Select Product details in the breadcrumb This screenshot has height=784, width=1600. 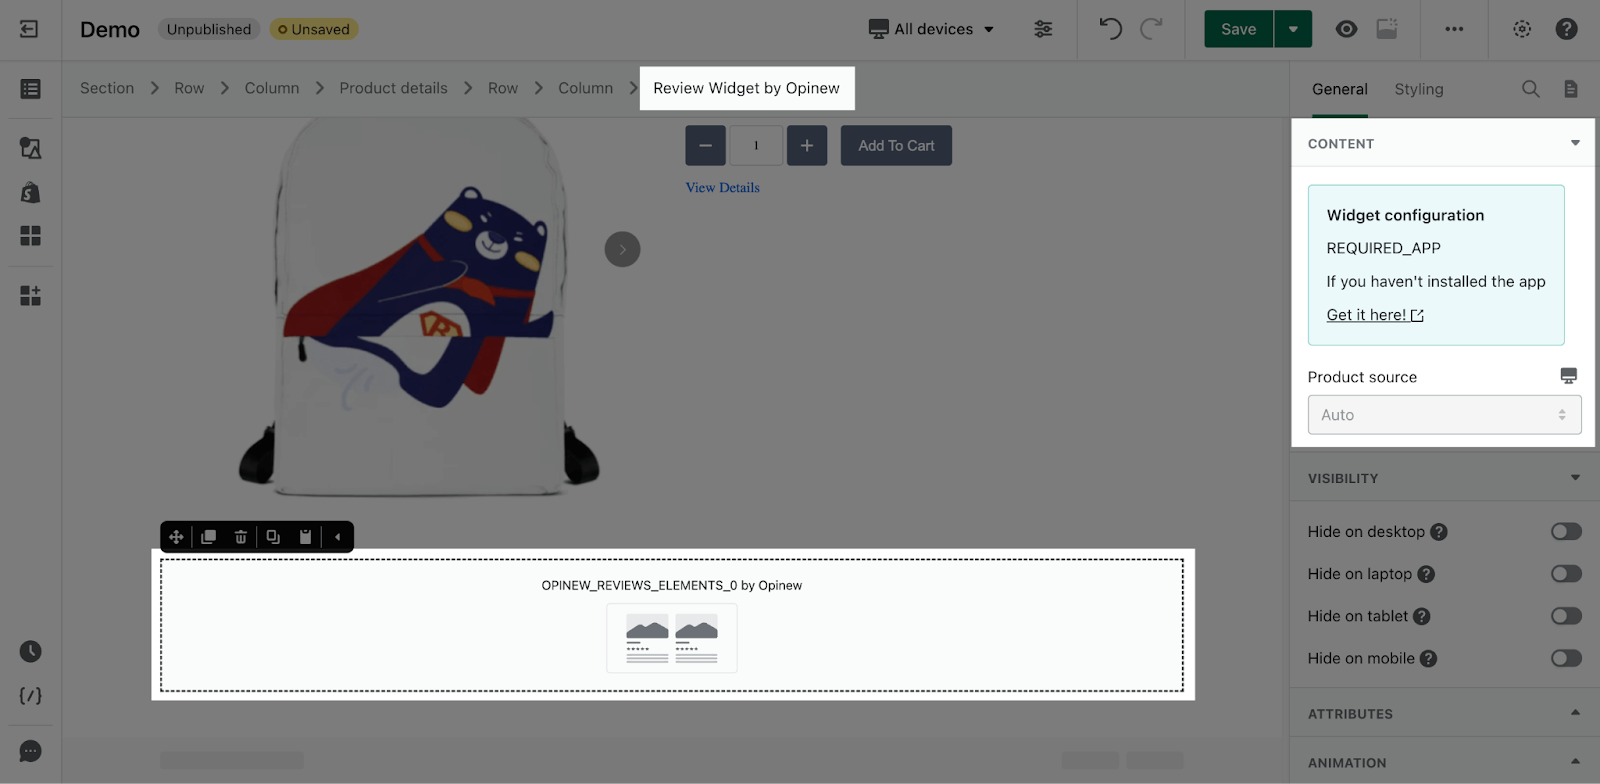[393, 88]
